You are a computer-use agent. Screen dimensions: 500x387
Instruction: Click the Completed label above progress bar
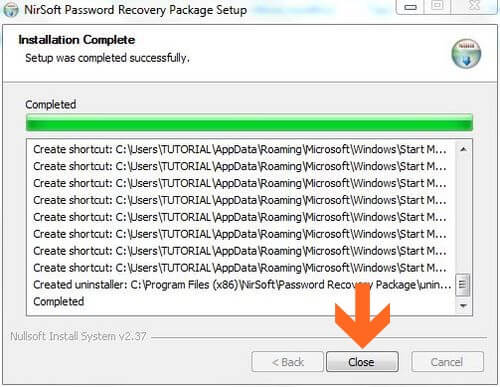51,105
